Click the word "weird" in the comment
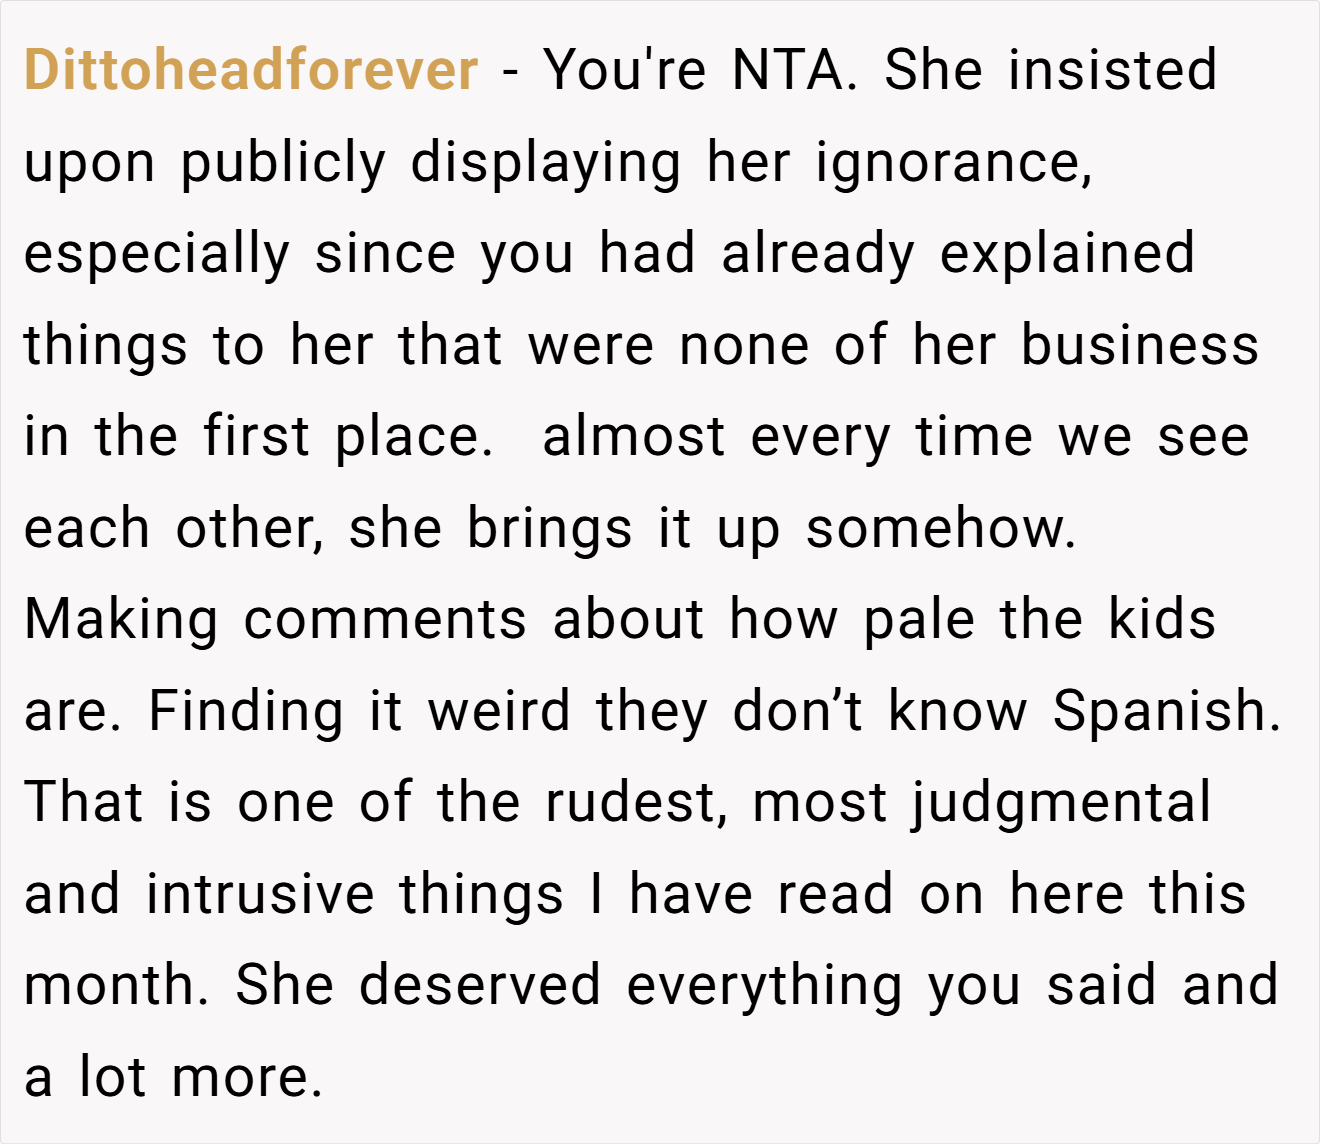The height and width of the screenshot is (1144, 1320). 499,711
